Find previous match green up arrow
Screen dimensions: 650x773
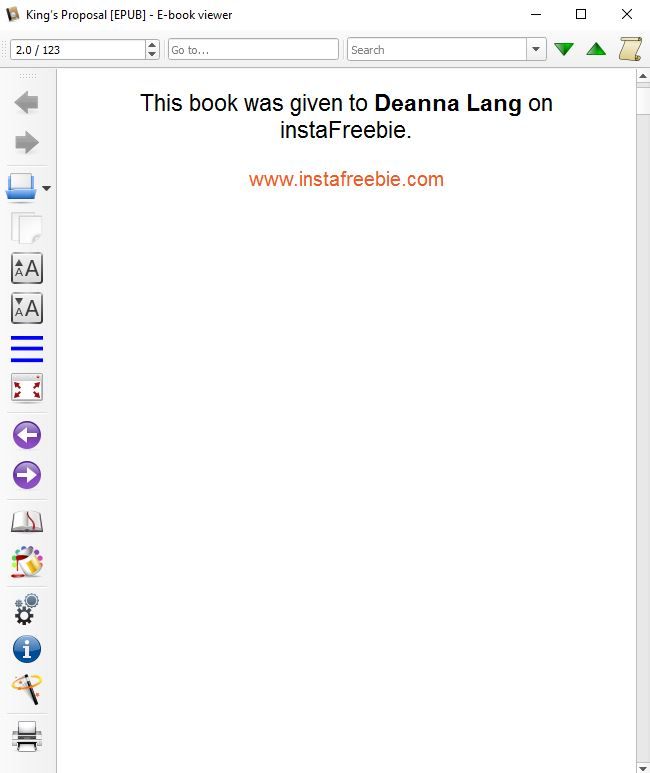[596, 49]
